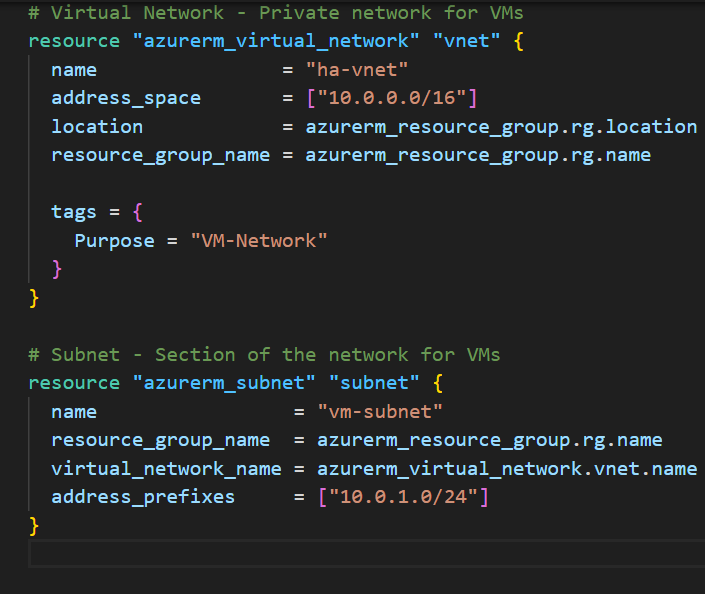
Task: Click the Subnet section comment line
Action: coord(264,355)
